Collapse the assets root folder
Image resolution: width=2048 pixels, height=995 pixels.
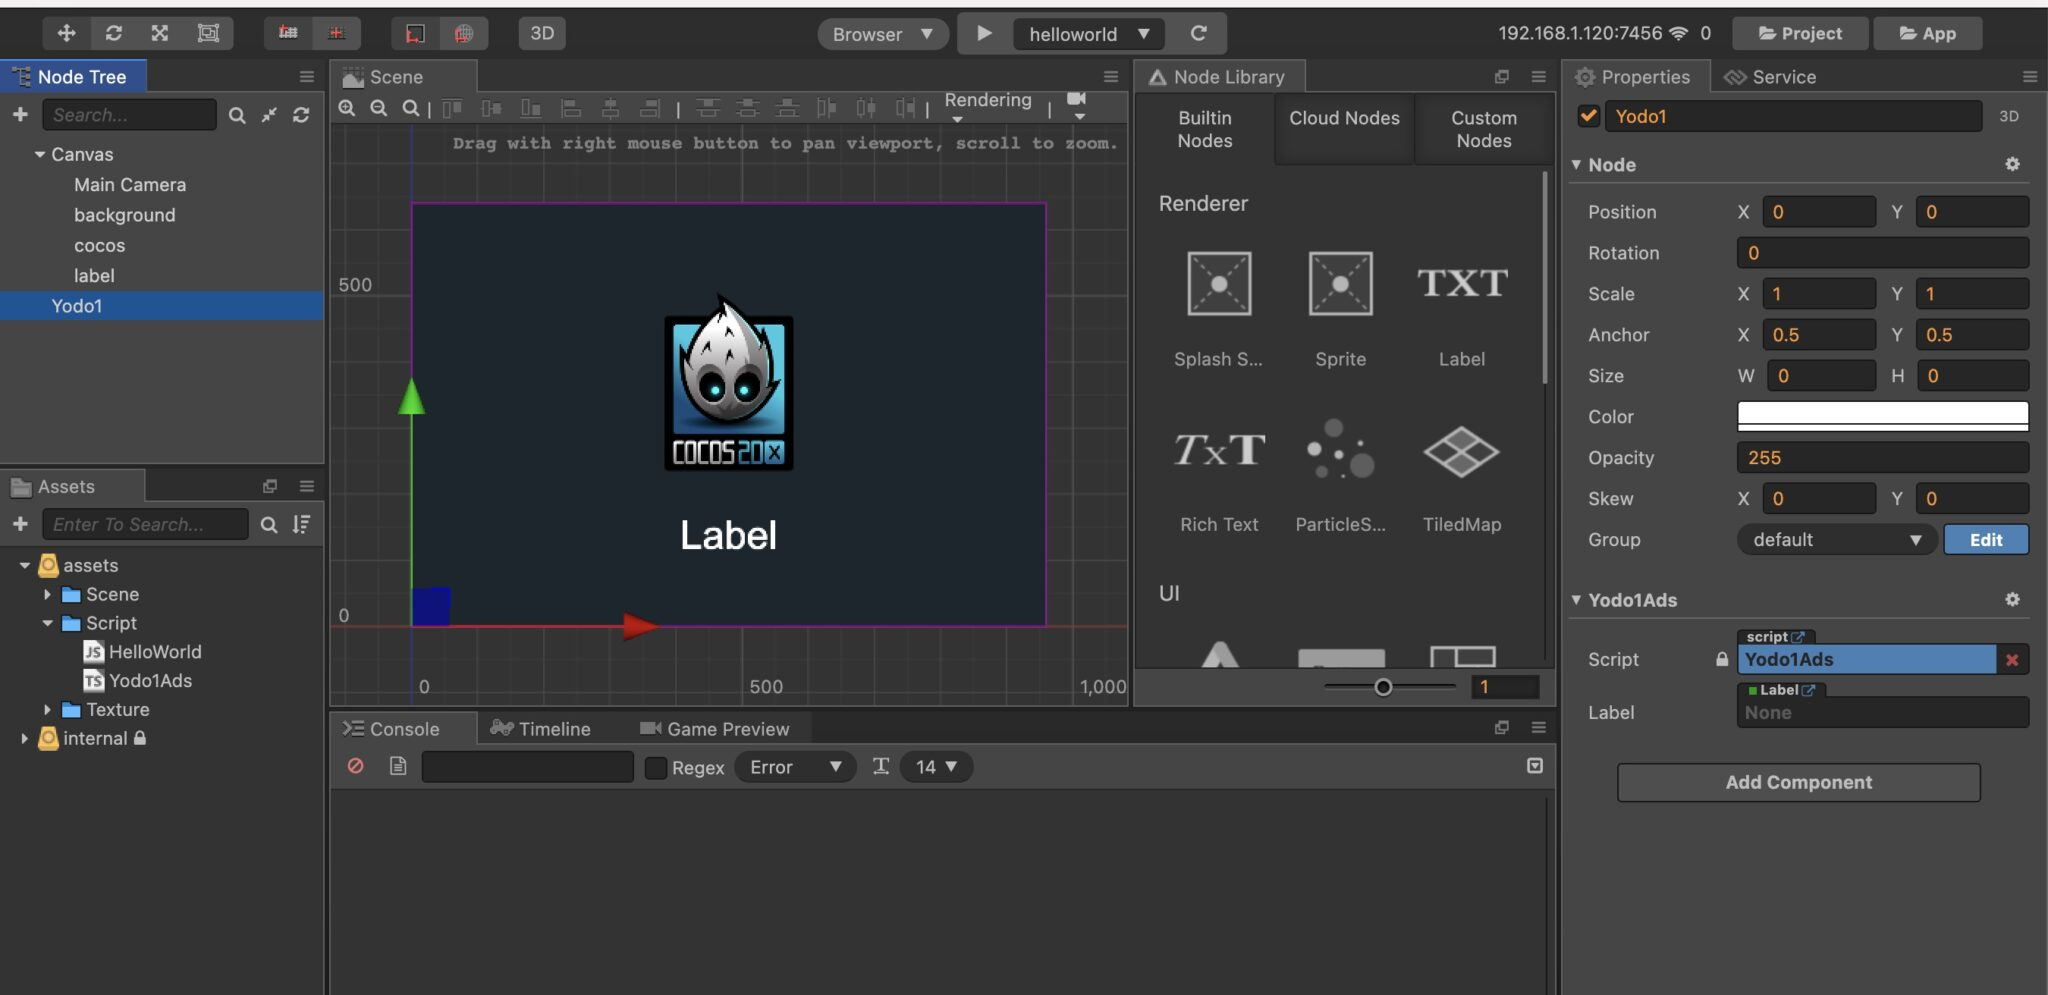pyautogui.click(x=24, y=565)
